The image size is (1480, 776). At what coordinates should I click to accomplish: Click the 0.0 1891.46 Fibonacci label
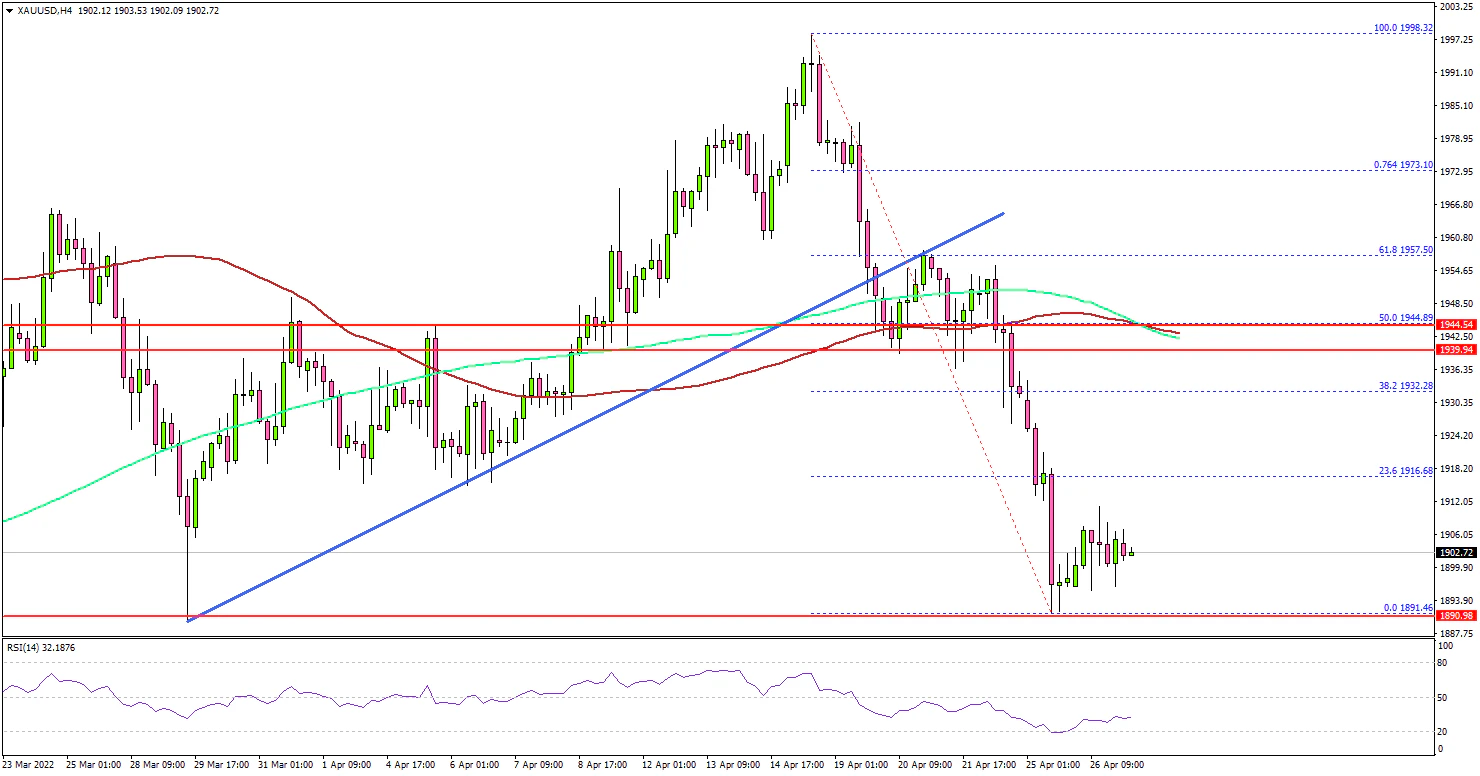pos(1408,607)
